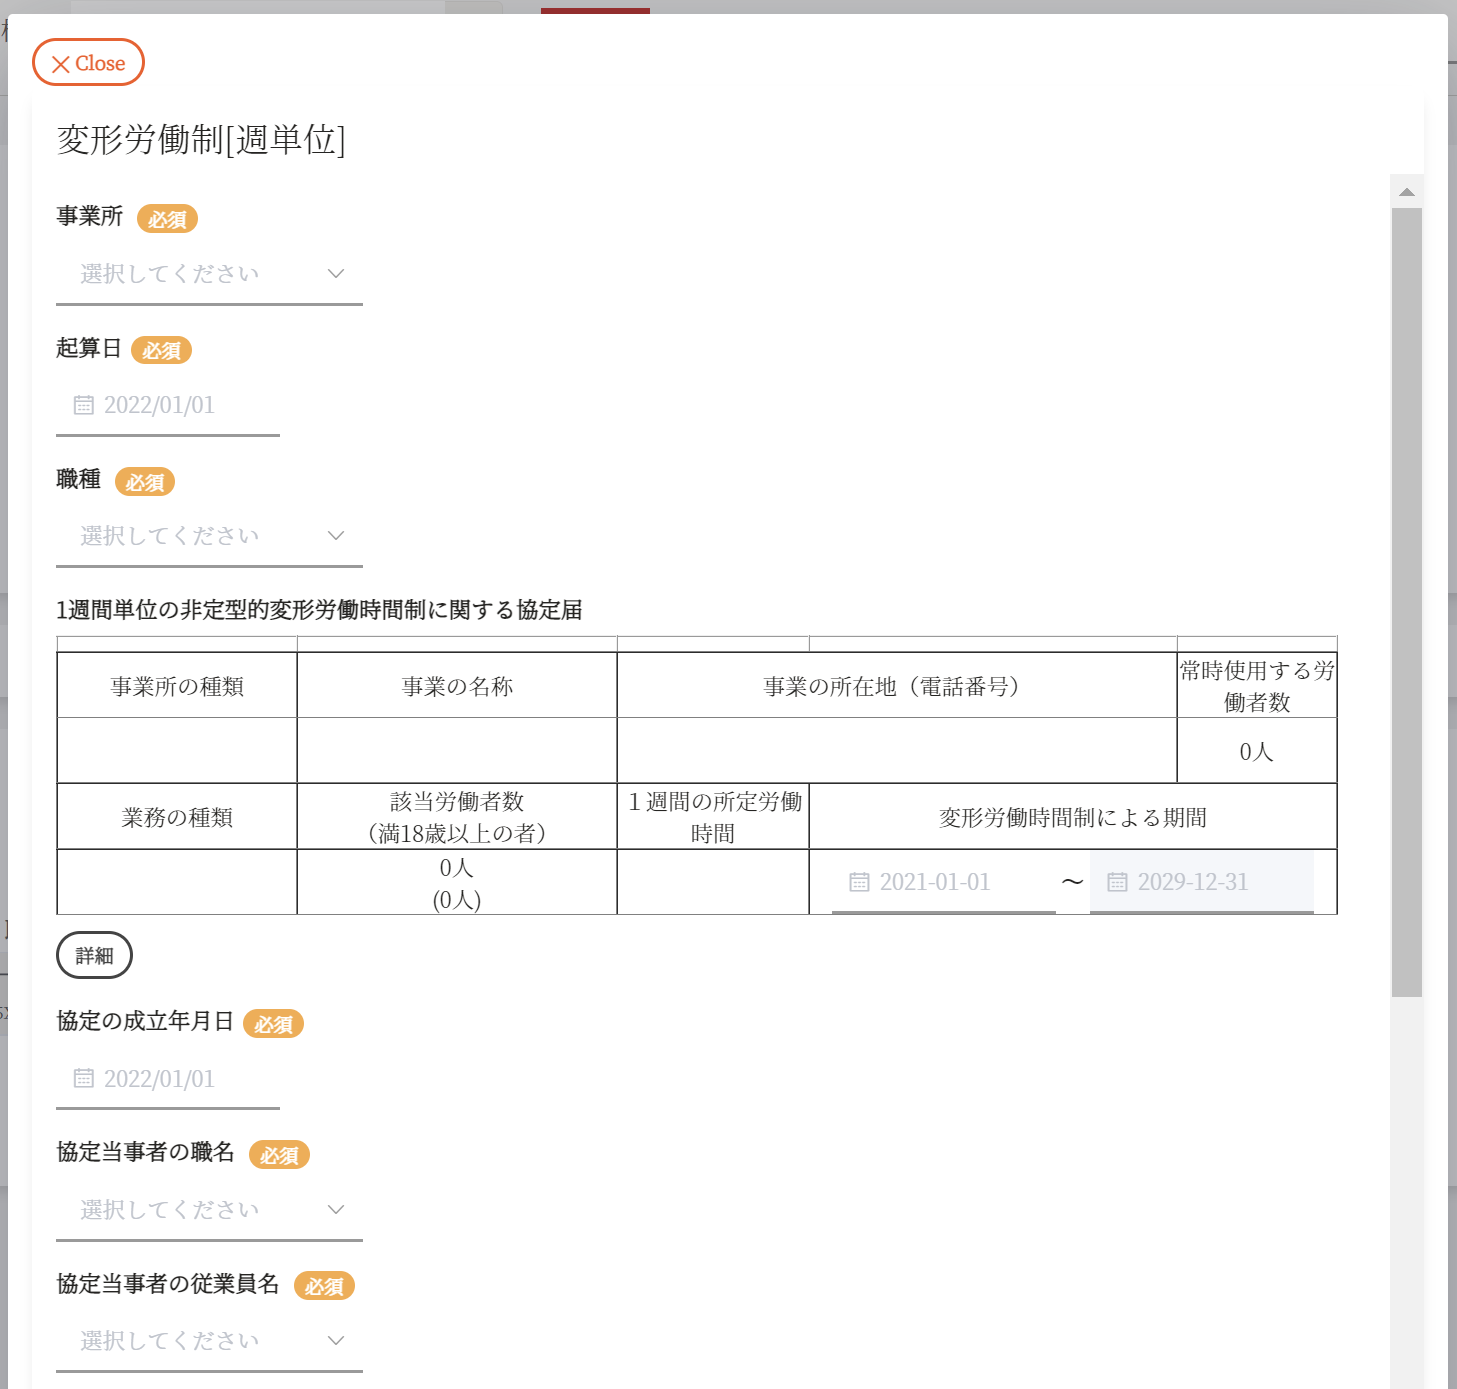Click calendar icon beside 2029-12-31 end date
The width and height of the screenshot is (1457, 1389).
point(1117,882)
